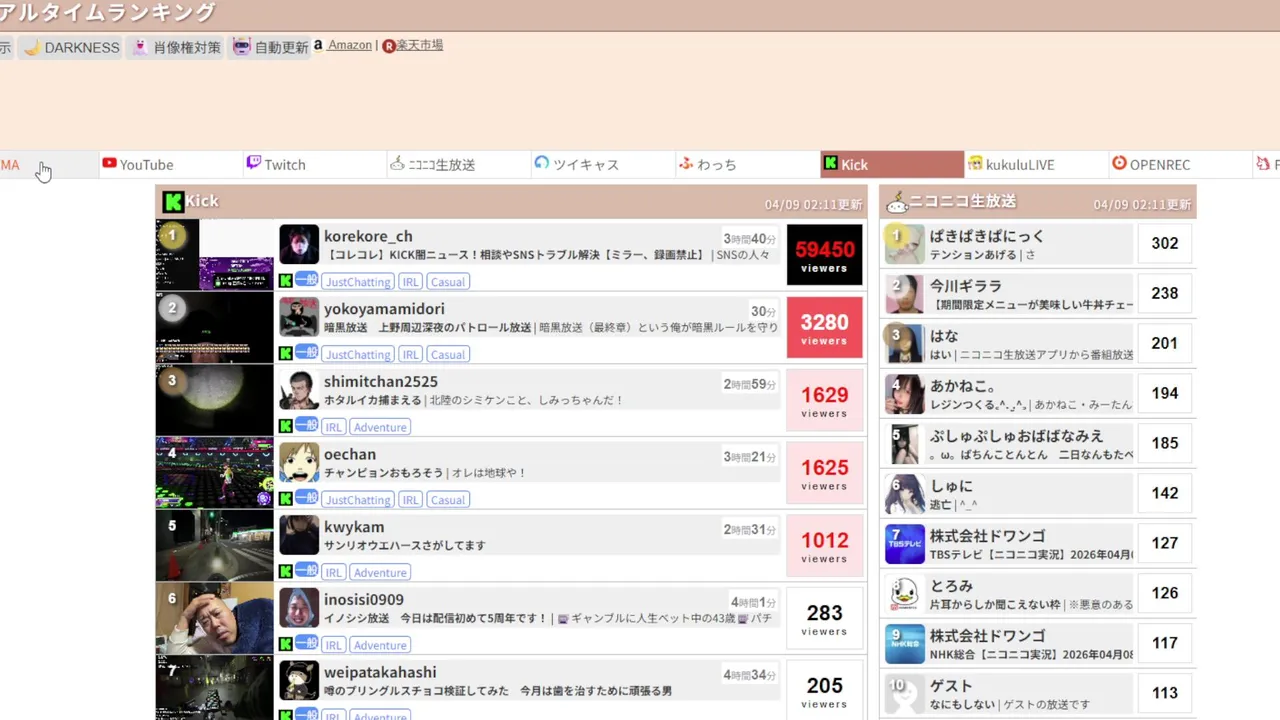1280x720 pixels.
Task: Open the inosisi0909 channel name
Action: pyautogui.click(x=364, y=600)
